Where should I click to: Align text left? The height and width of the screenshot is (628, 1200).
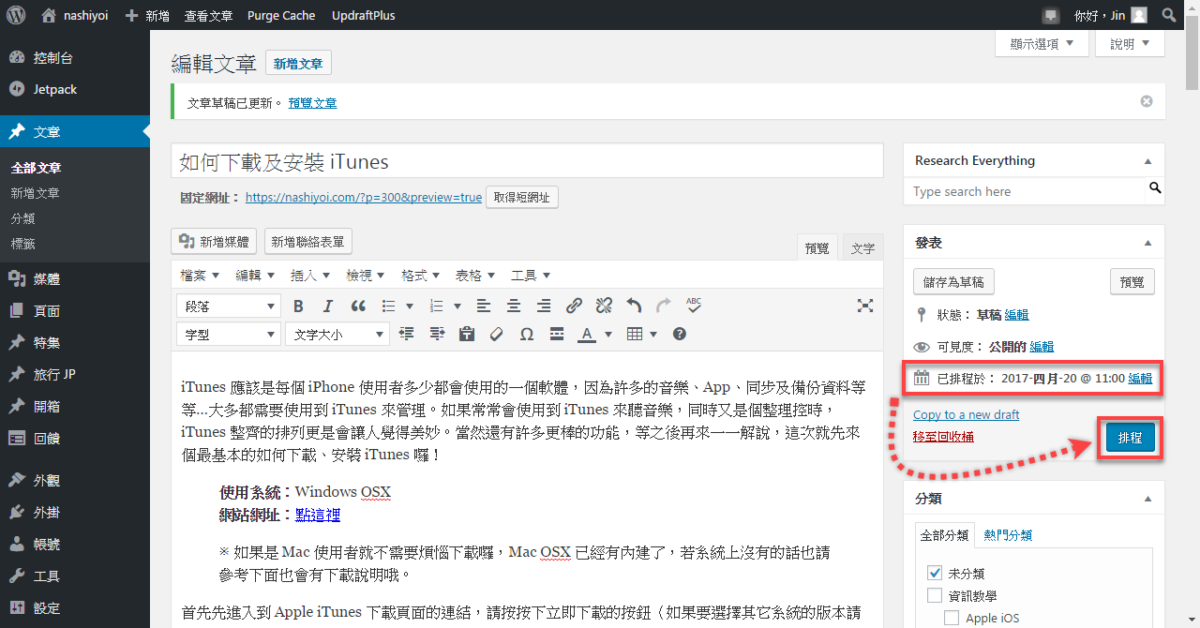[483, 306]
